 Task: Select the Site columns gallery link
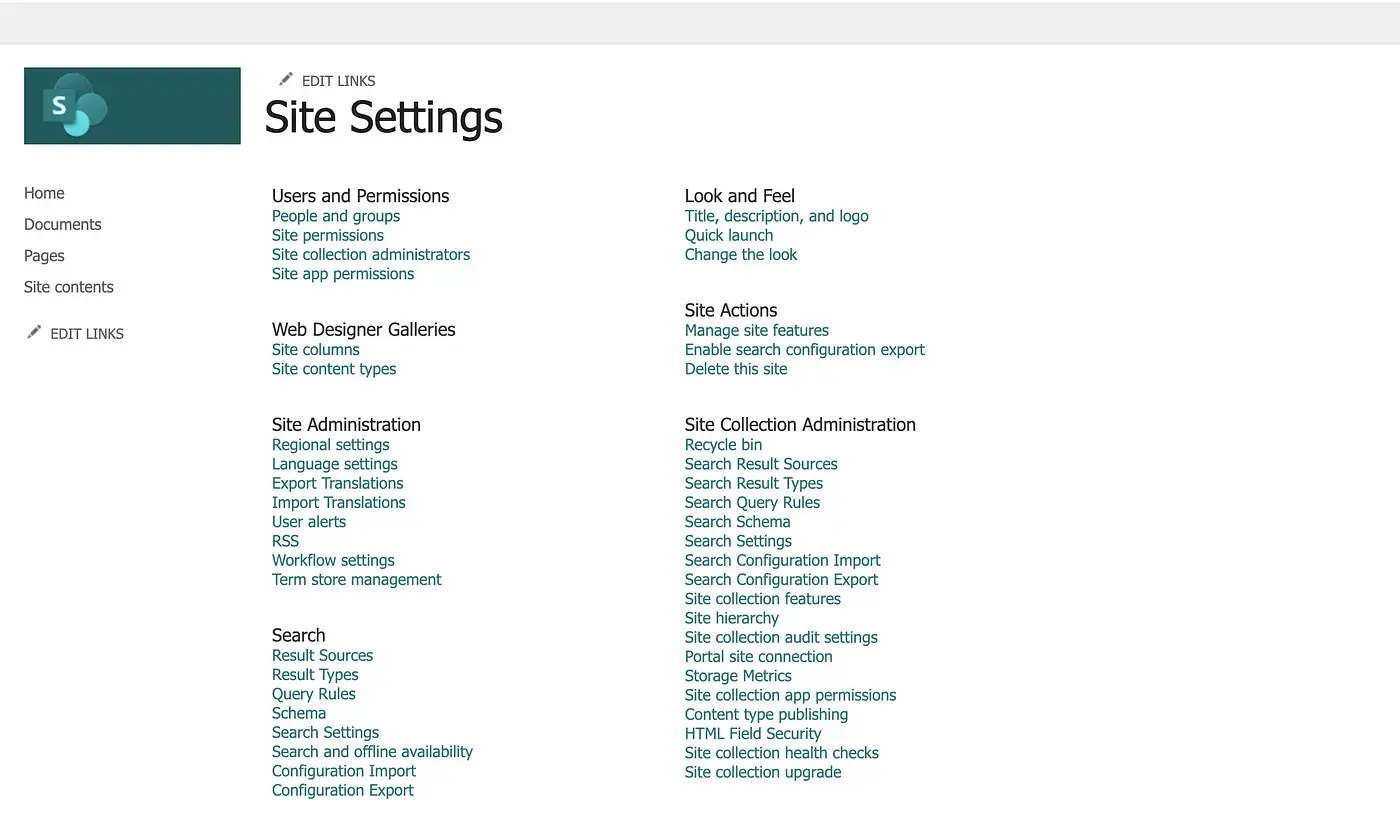(x=316, y=349)
